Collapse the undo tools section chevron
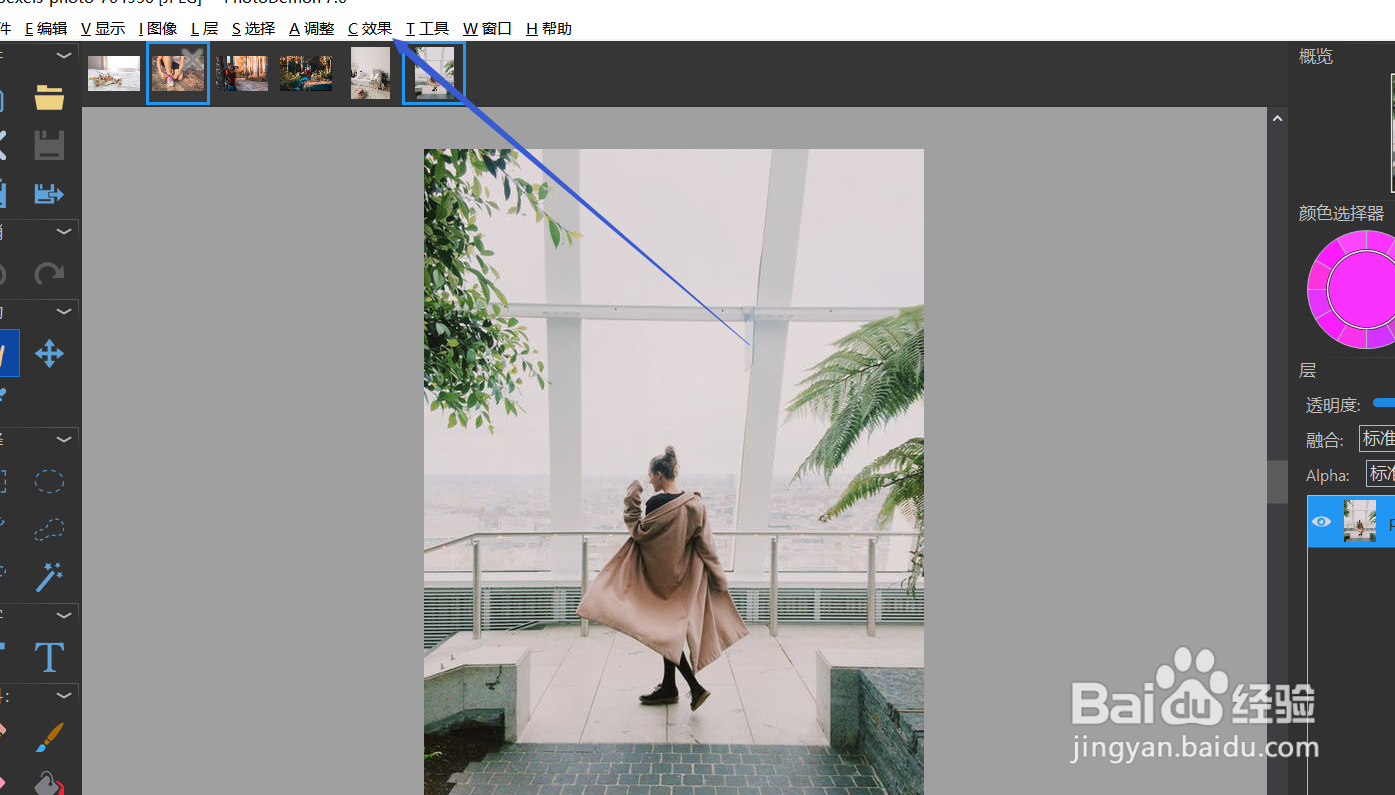This screenshot has width=1395, height=795. click(64, 231)
